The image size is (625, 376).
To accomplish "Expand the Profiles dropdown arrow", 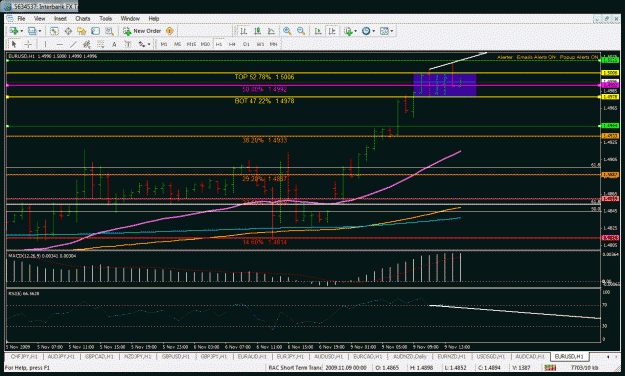I will [x=39, y=31].
